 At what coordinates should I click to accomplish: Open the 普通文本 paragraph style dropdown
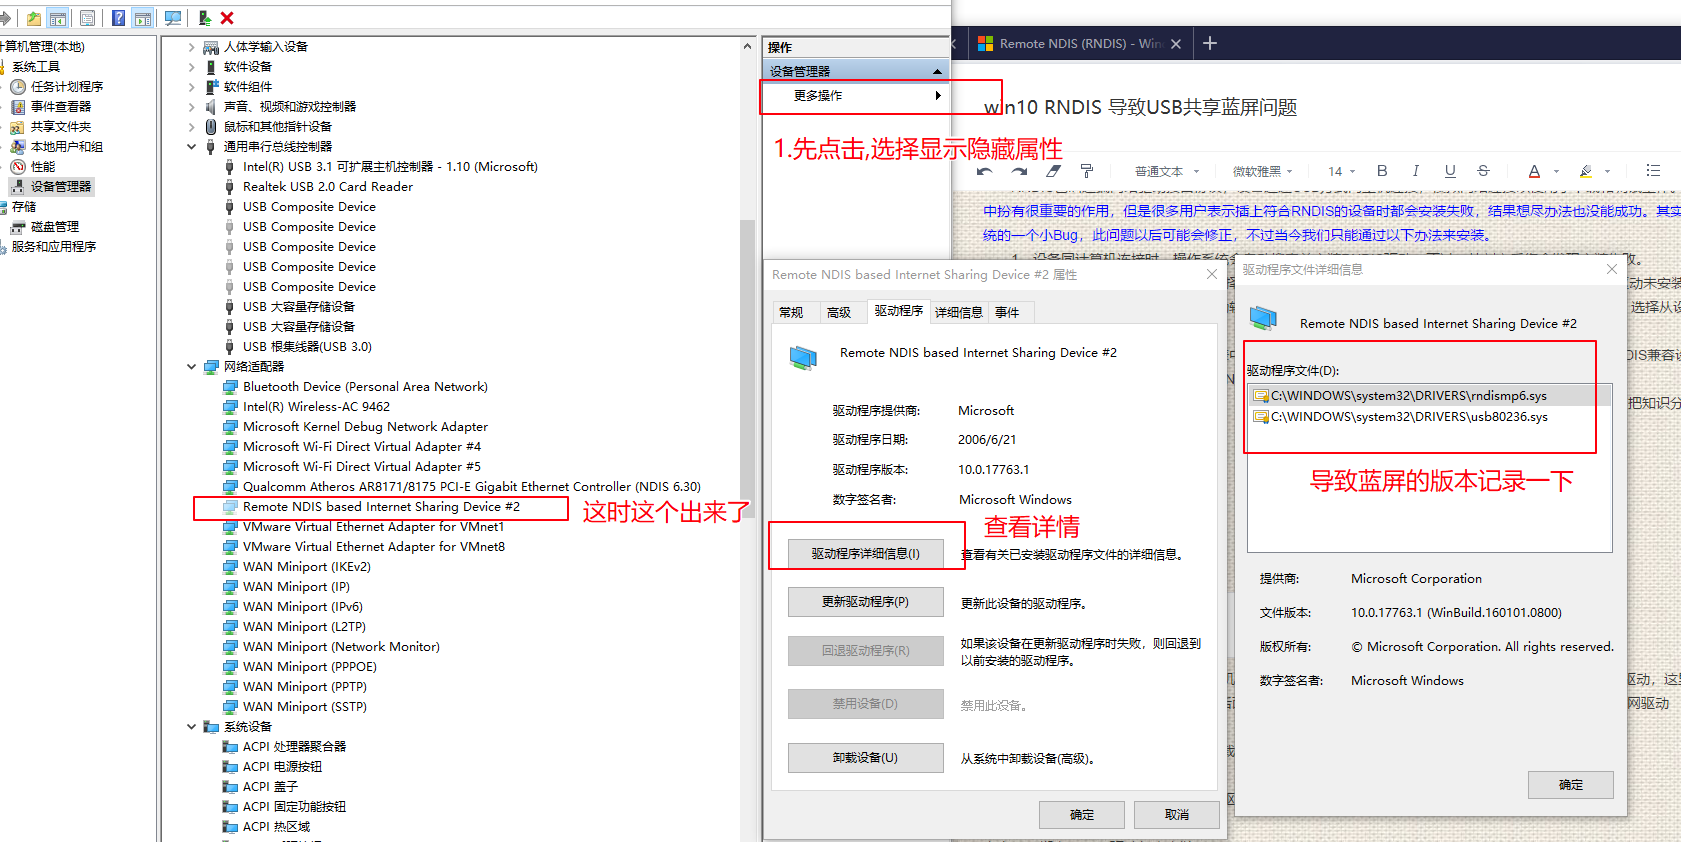point(1167,172)
